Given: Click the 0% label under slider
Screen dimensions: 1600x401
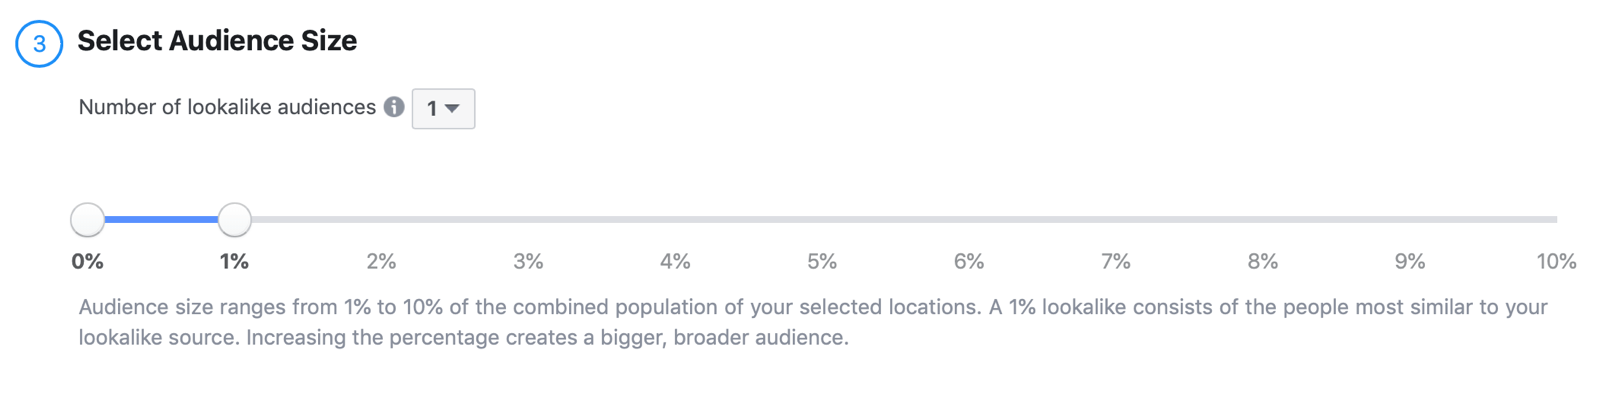Looking at the screenshot, I should tap(88, 262).
